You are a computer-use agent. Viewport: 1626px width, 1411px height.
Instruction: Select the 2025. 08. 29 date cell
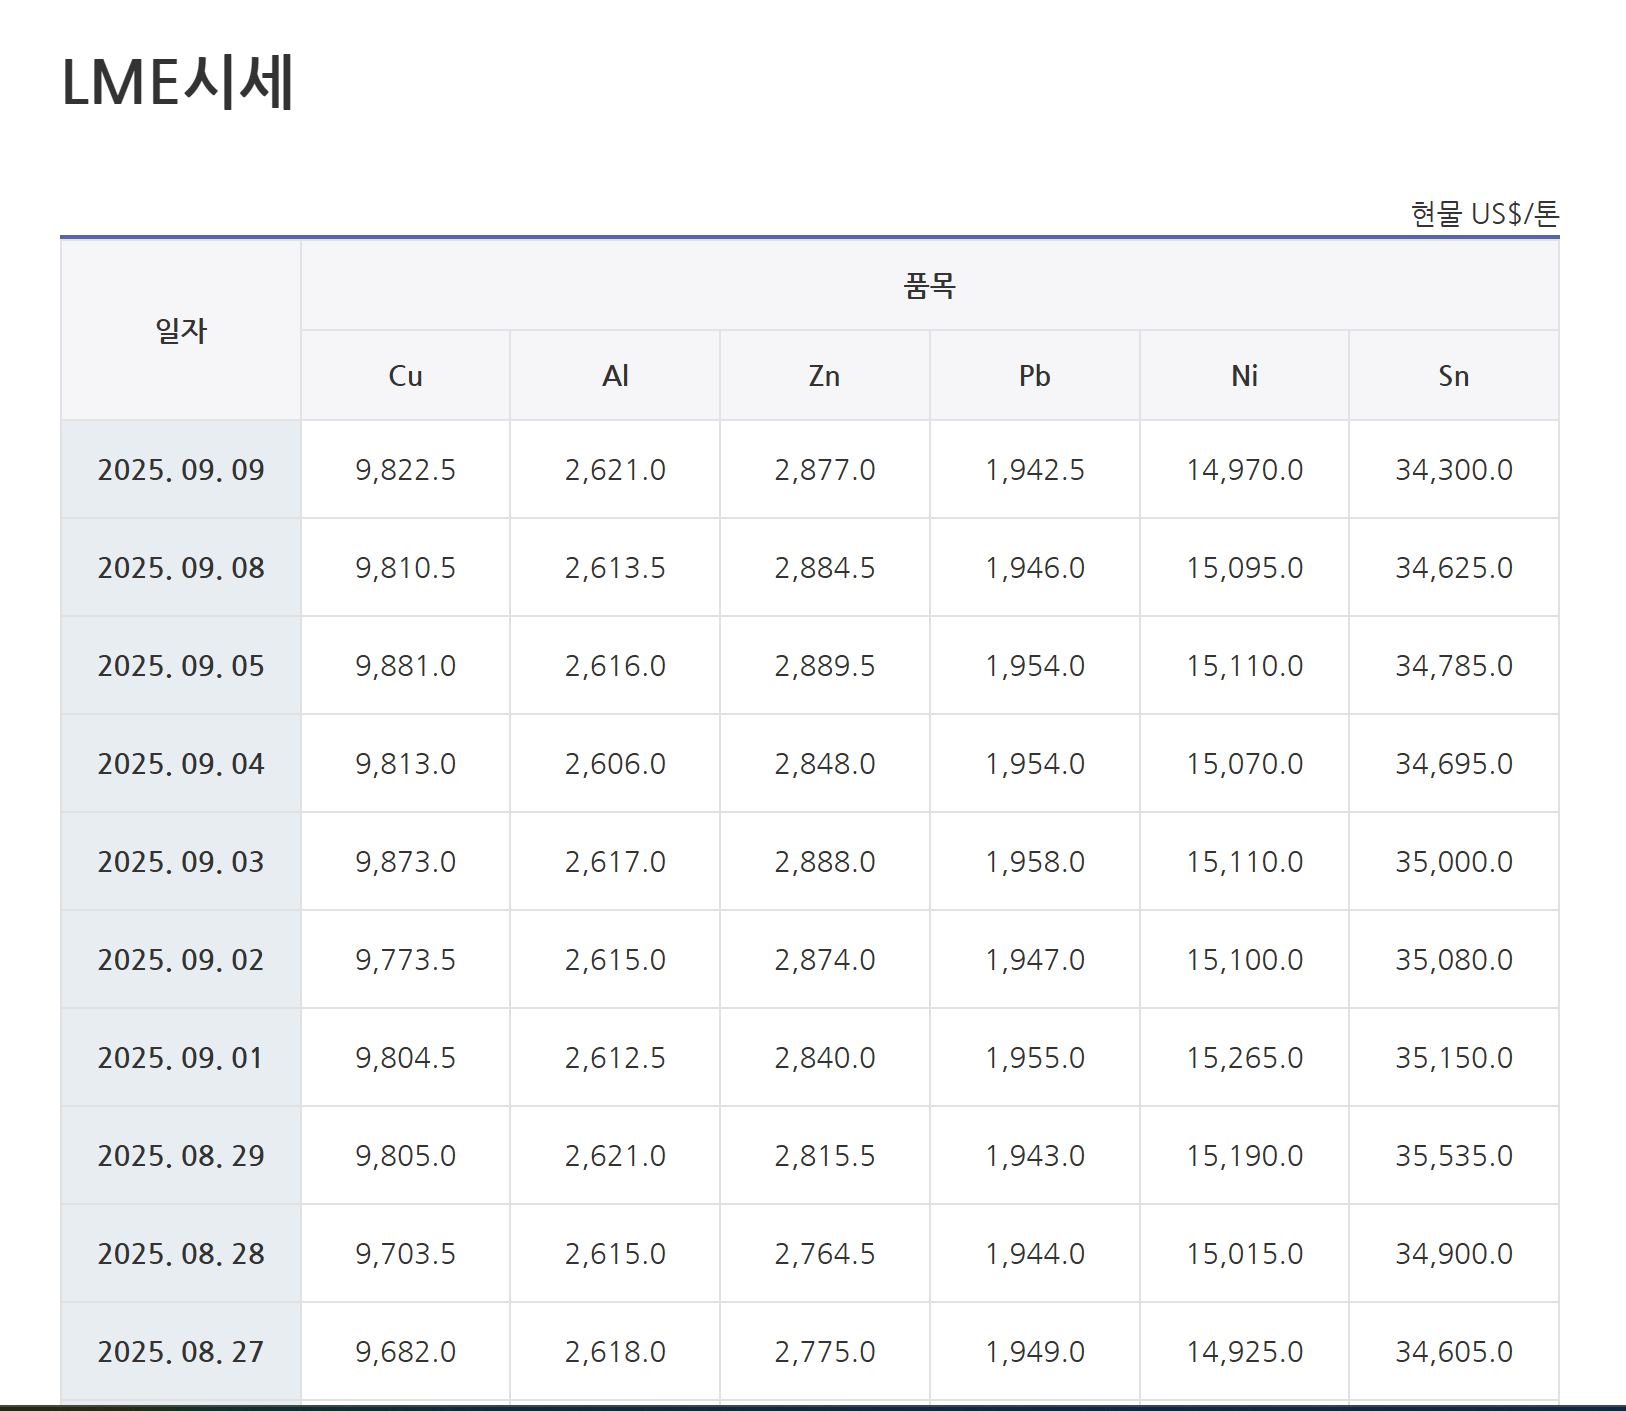coord(181,1156)
